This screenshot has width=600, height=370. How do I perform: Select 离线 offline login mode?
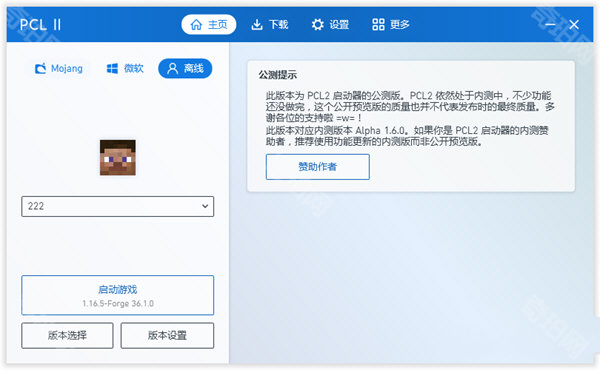[x=185, y=68]
